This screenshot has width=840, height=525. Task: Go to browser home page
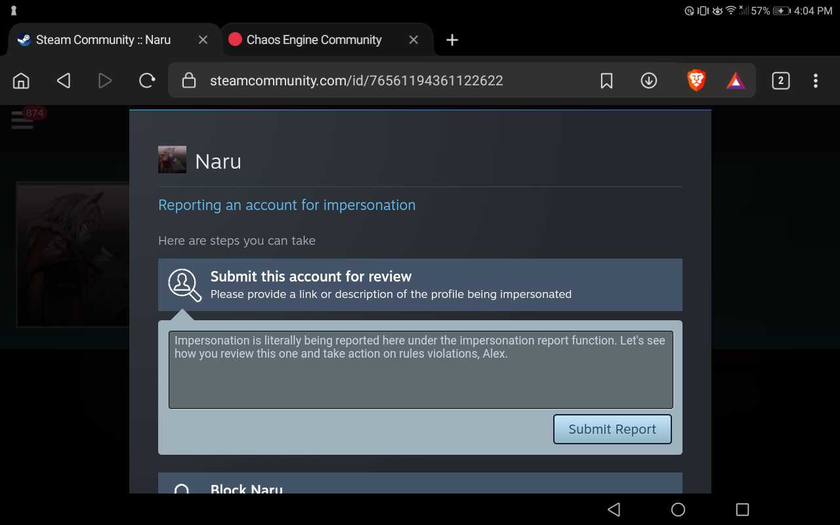tap(21, 81)
